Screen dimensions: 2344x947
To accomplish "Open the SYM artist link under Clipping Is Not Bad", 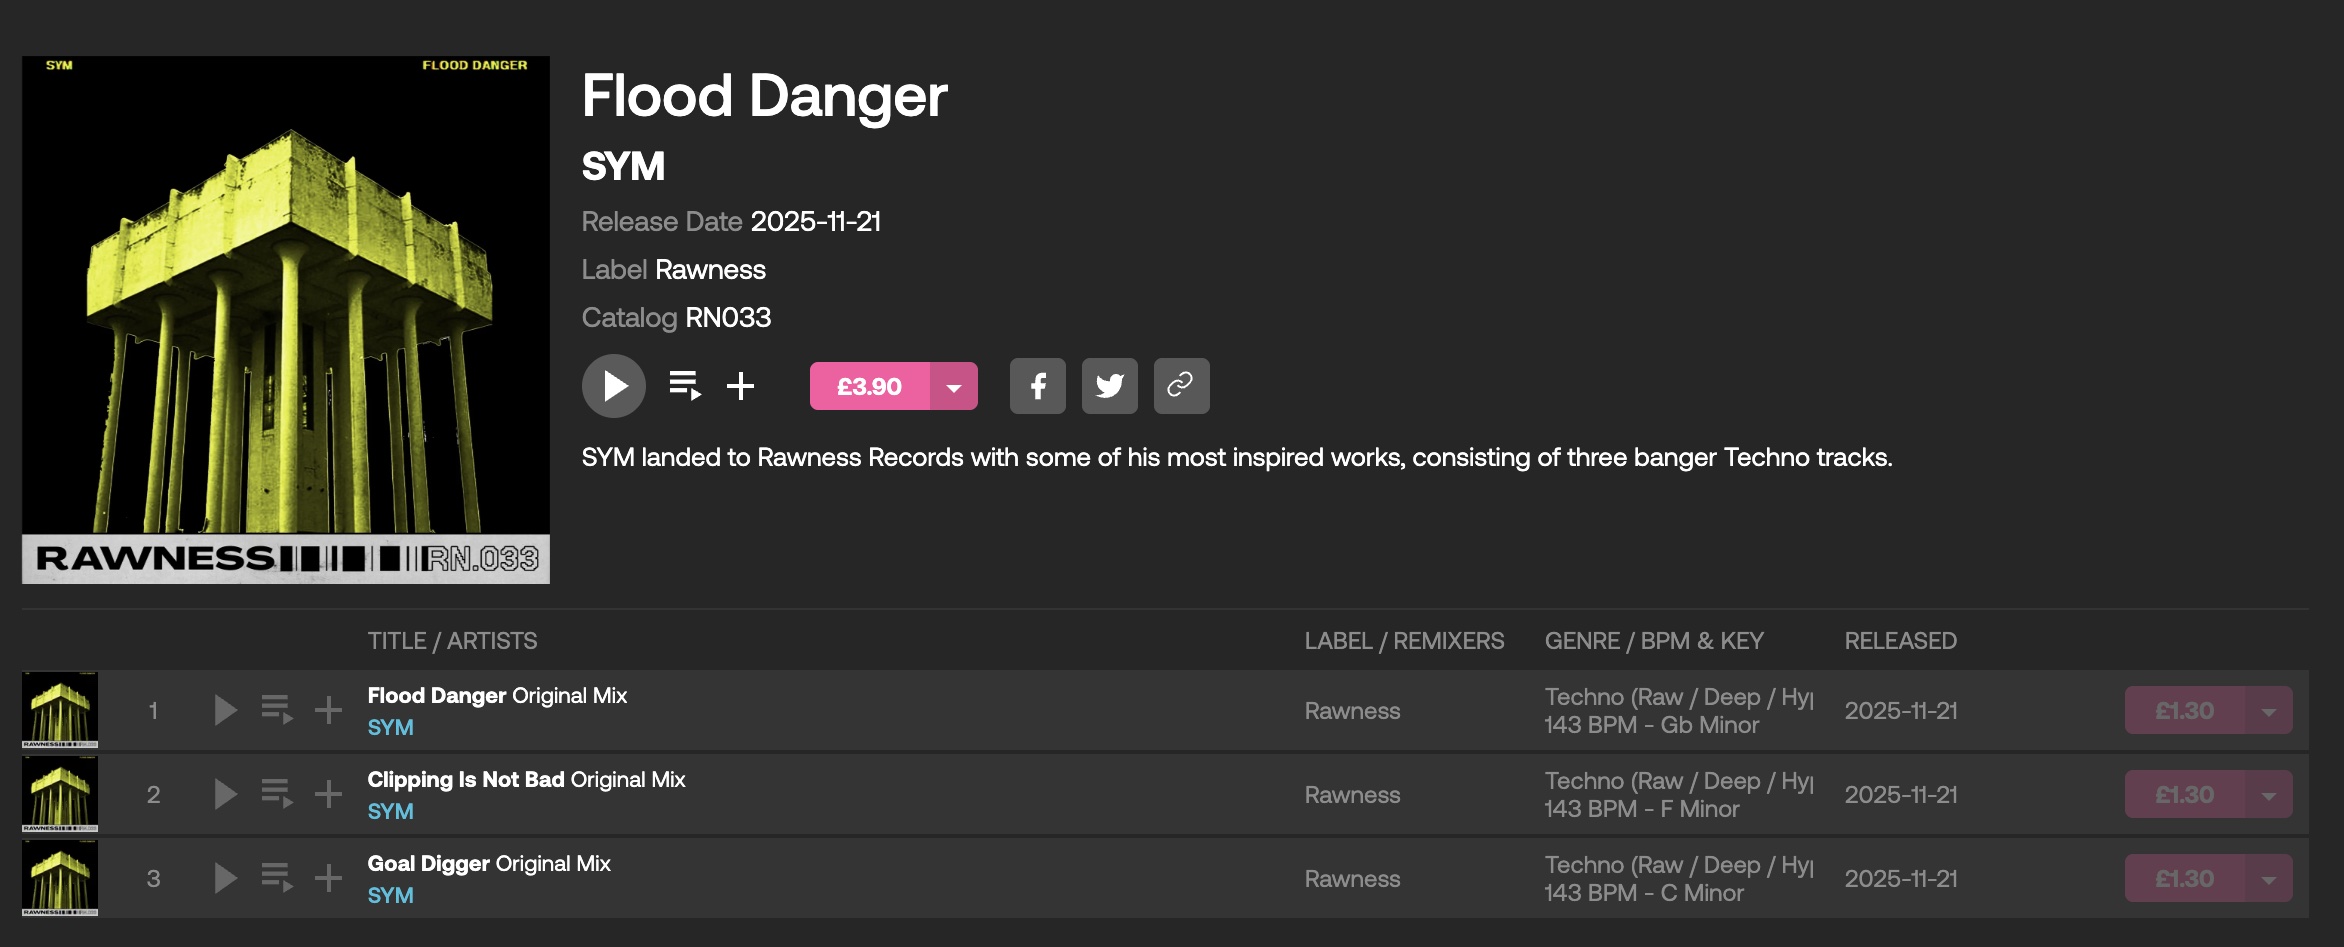I will [390, 812].
